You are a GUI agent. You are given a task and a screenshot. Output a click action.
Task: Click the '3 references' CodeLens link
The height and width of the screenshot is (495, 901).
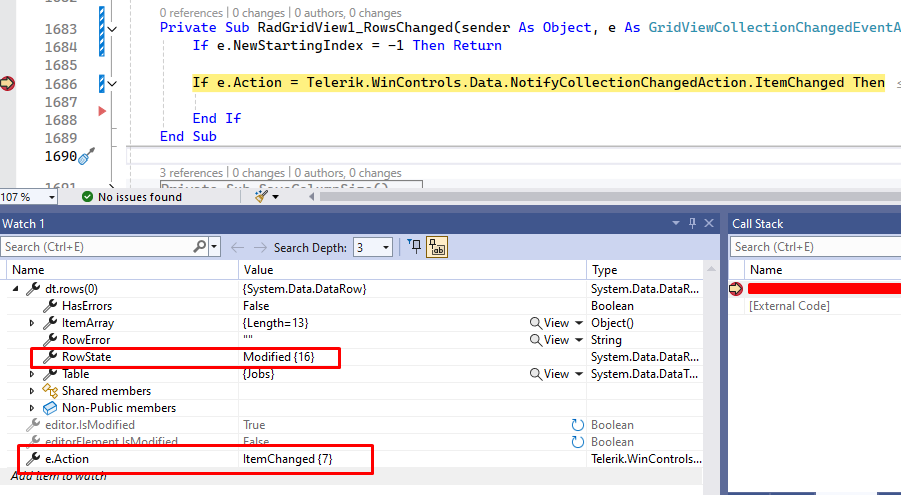192,173
